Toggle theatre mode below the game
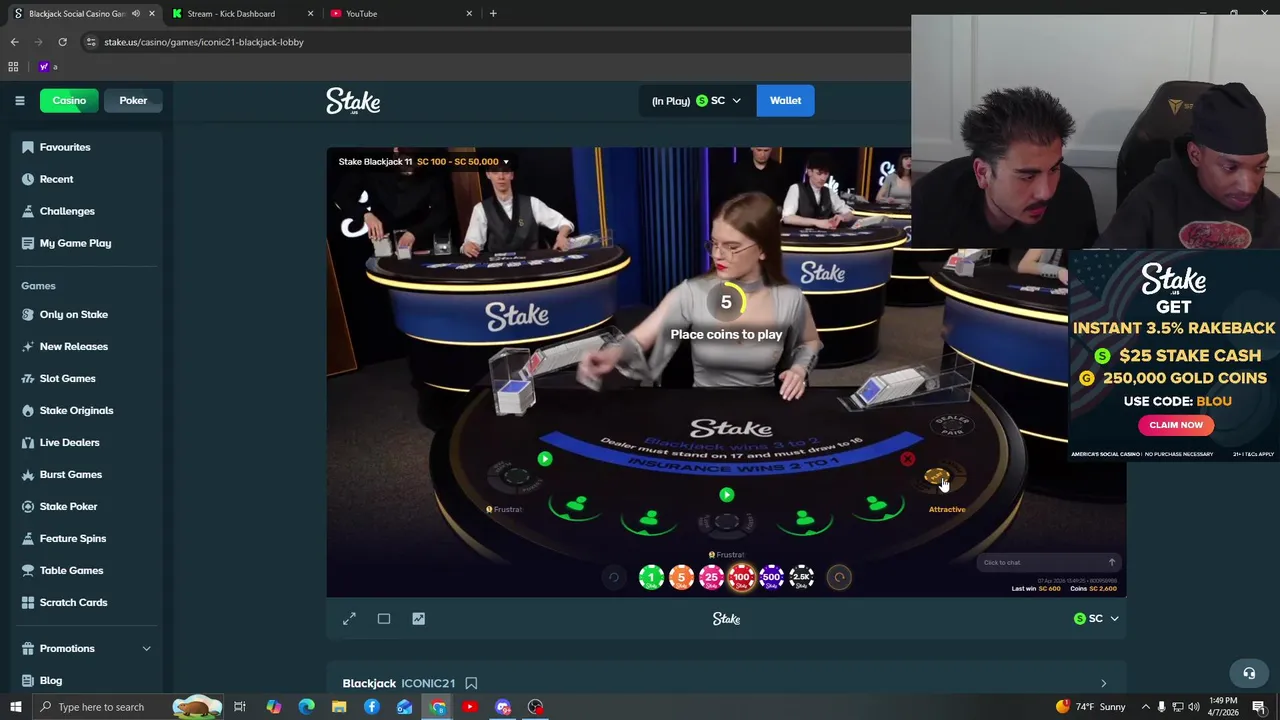This screenshot has width=1280, height=720. 384,619
